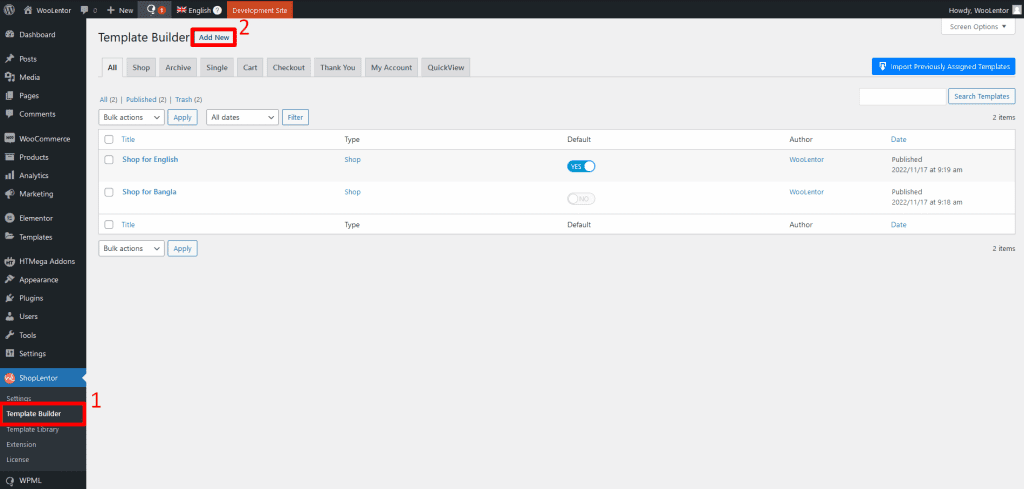The height and width of the screenshot is (489, 1024).
Task: Switch to the Checkout tab
Action: tap(289, 67)
